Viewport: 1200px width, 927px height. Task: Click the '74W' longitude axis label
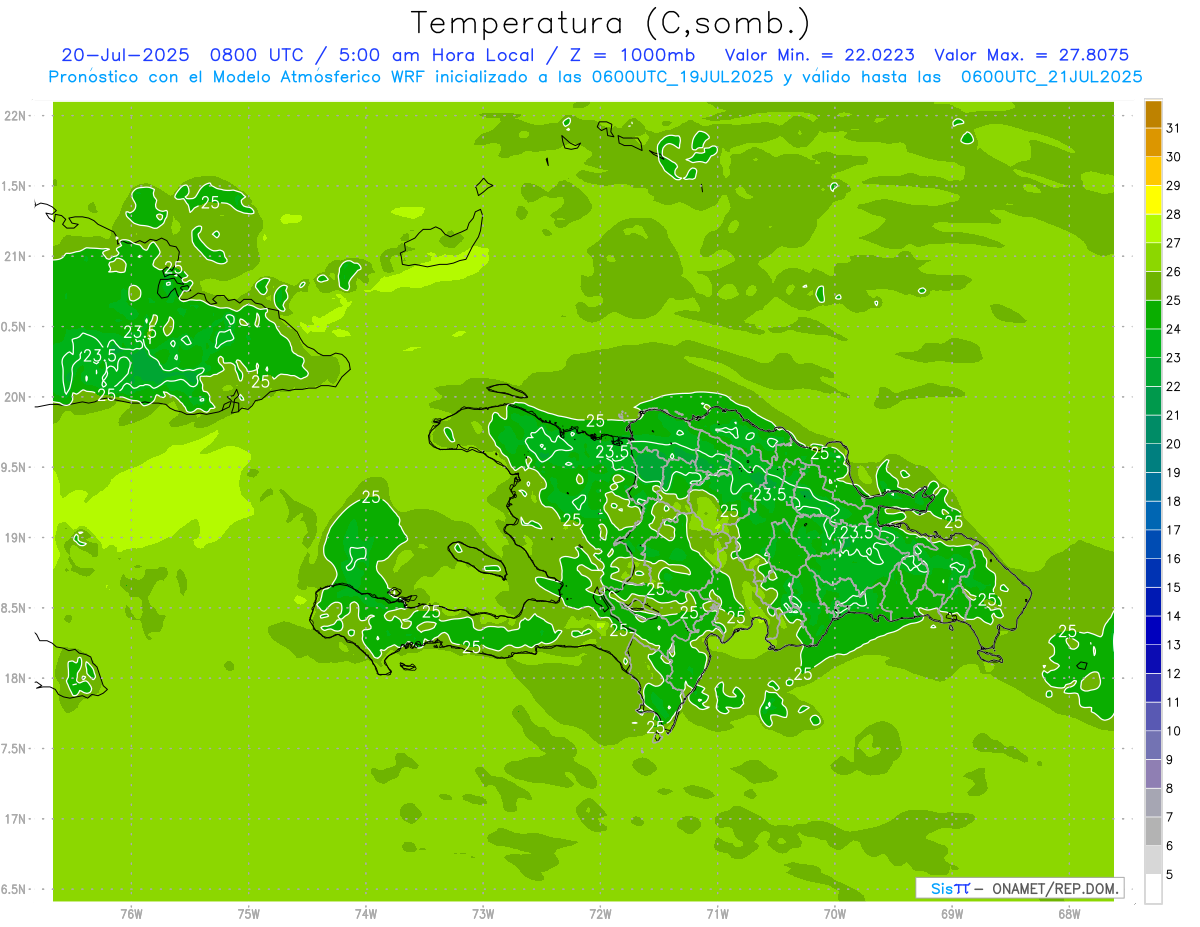(x=366, y=914)
